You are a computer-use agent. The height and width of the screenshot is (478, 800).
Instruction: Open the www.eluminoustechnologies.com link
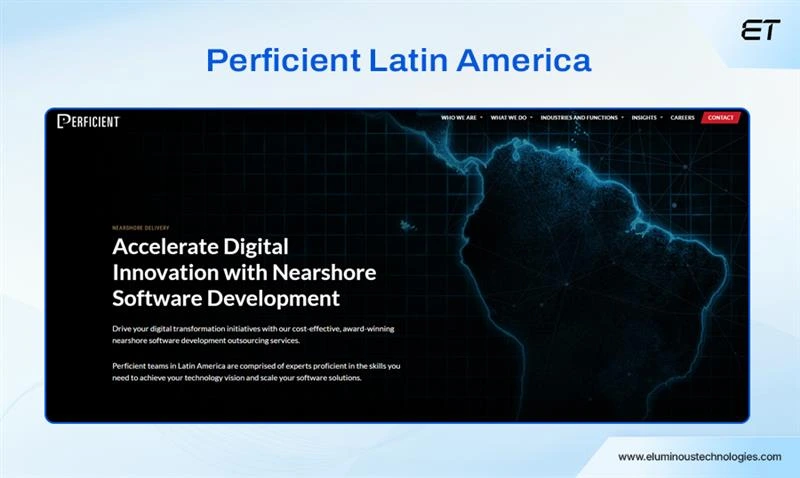pyautogui.click(x=699, y=457)
